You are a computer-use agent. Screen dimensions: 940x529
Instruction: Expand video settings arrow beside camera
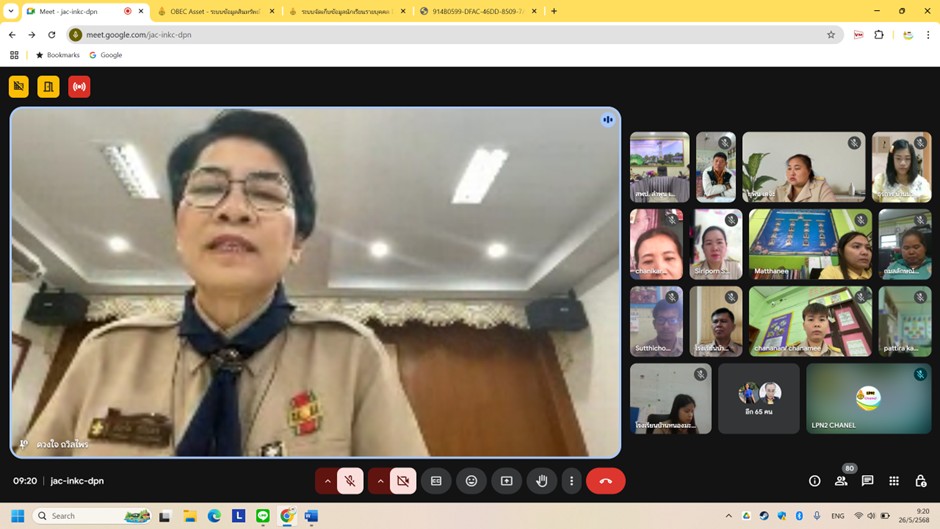(379, 481)
